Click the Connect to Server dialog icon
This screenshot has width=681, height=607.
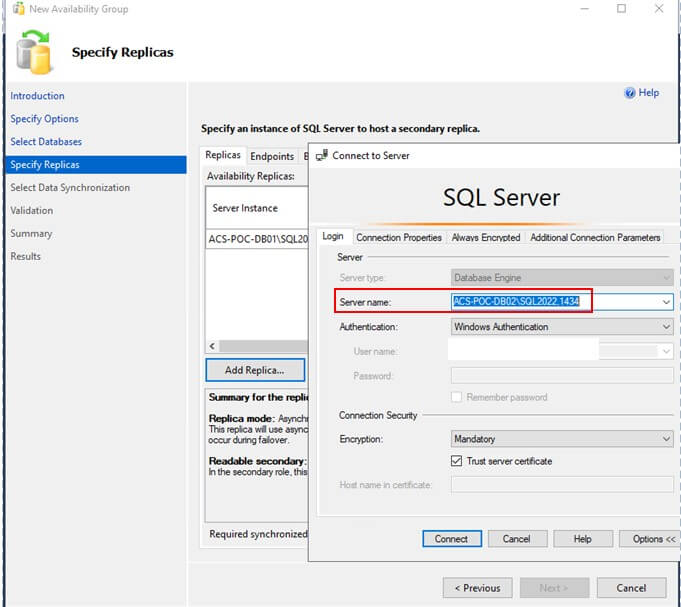[x=322, y=155]
